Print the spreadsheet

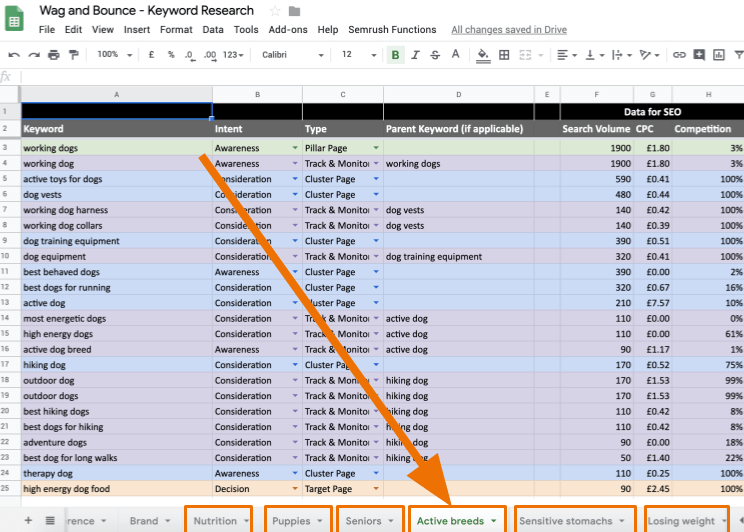click(54, 55)
